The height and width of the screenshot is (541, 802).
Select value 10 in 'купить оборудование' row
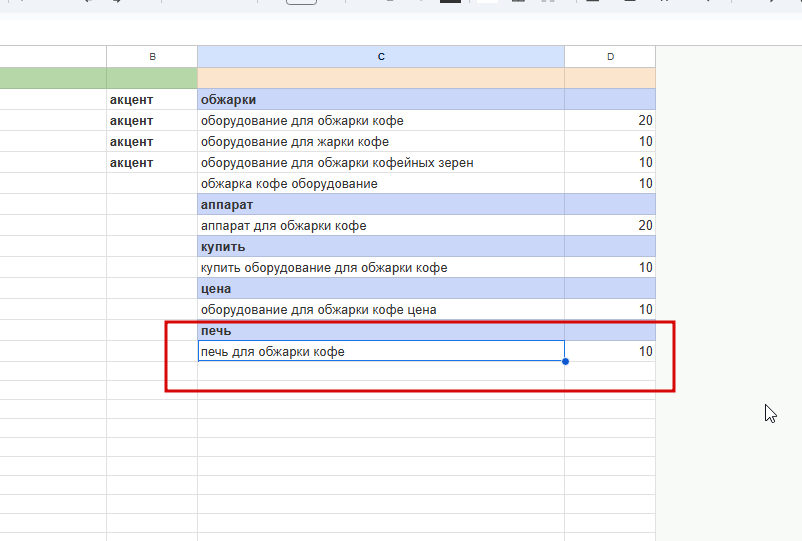point(610,267)
